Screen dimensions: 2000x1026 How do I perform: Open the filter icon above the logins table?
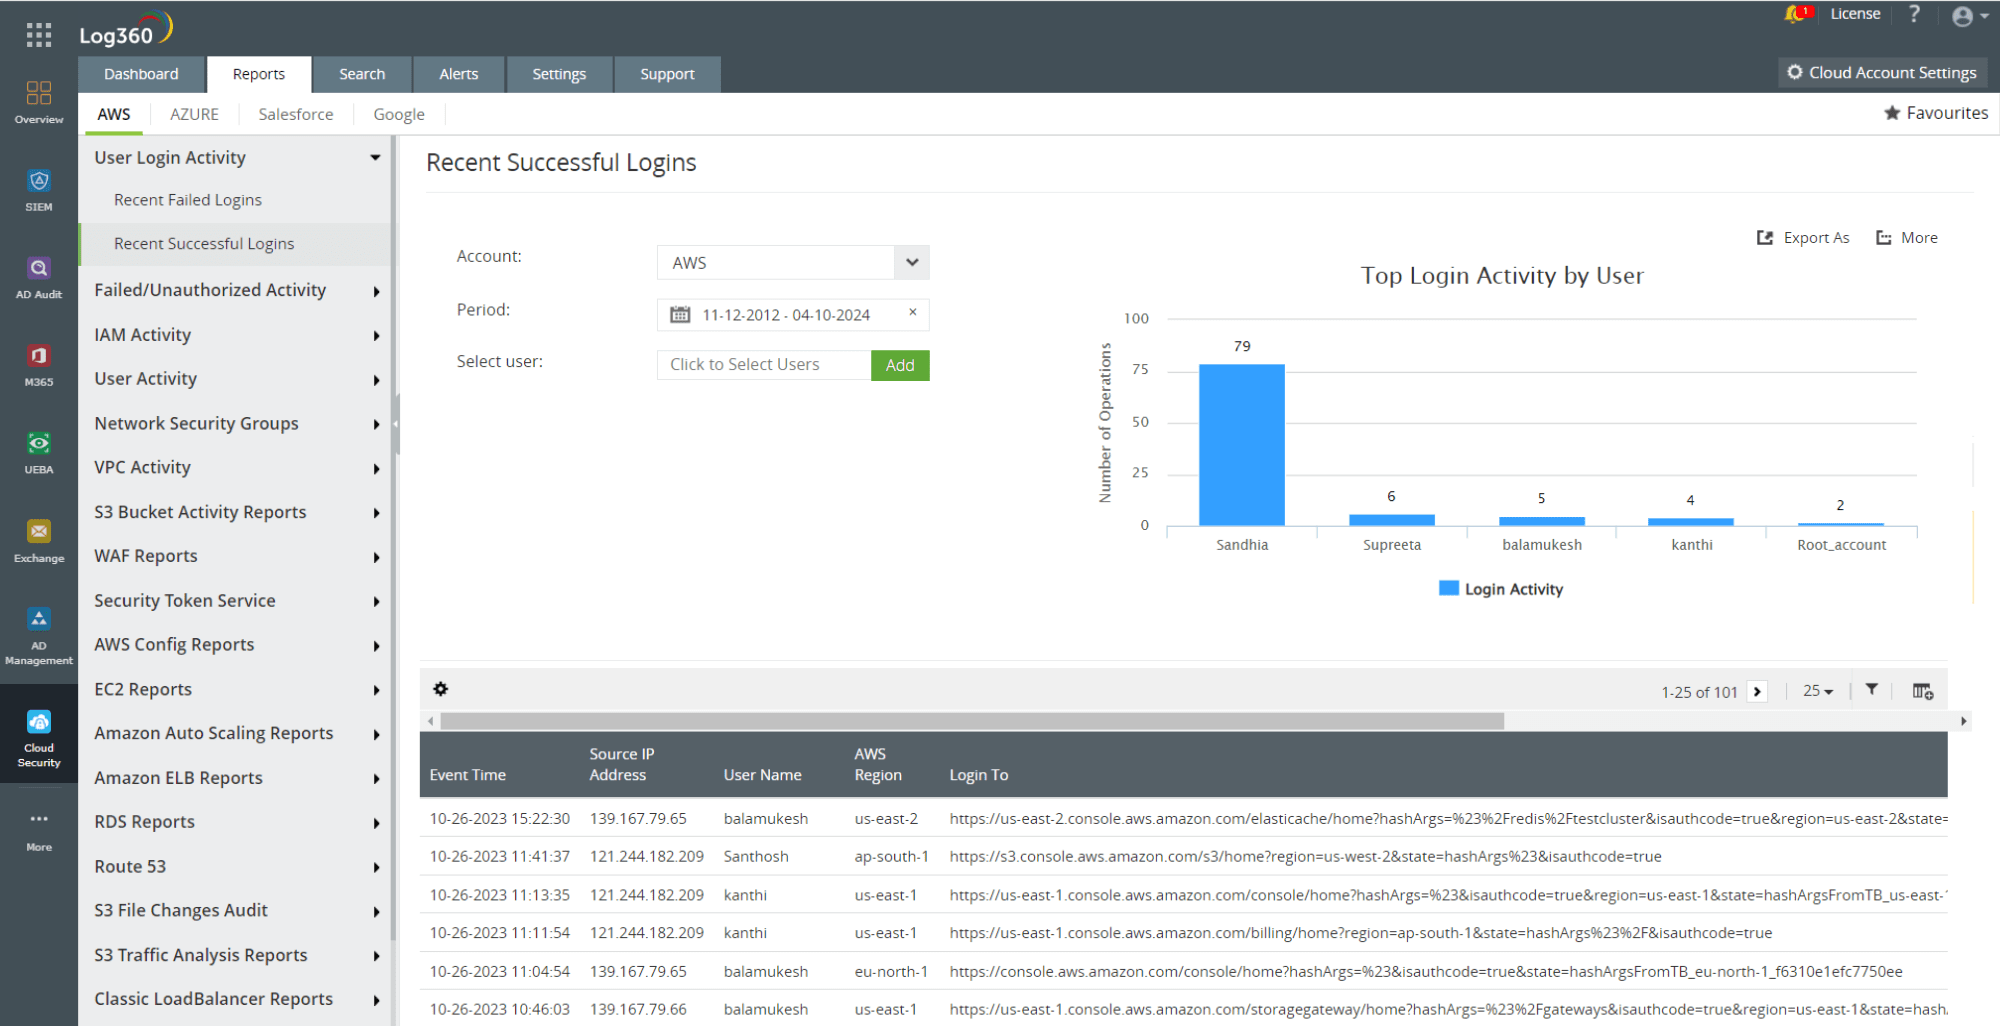(x=1872, y=690)
